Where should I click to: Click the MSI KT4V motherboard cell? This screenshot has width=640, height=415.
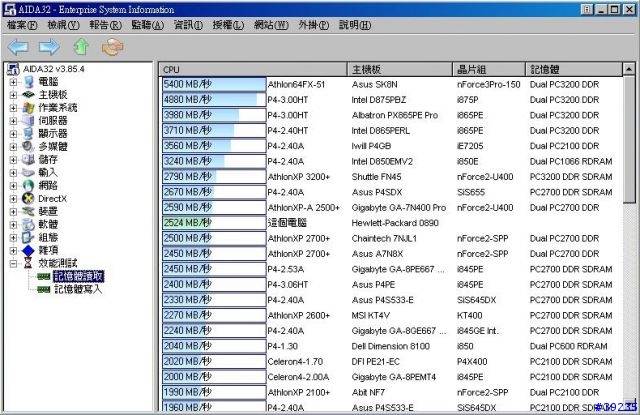pyautogui.click(x=371, y=315)
